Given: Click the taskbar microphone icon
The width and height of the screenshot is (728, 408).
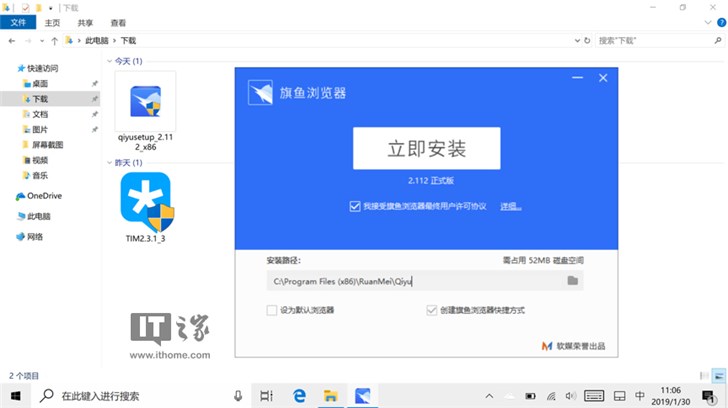Looking at the screenshot, I should pyautogui.click(x=238, y=396).
